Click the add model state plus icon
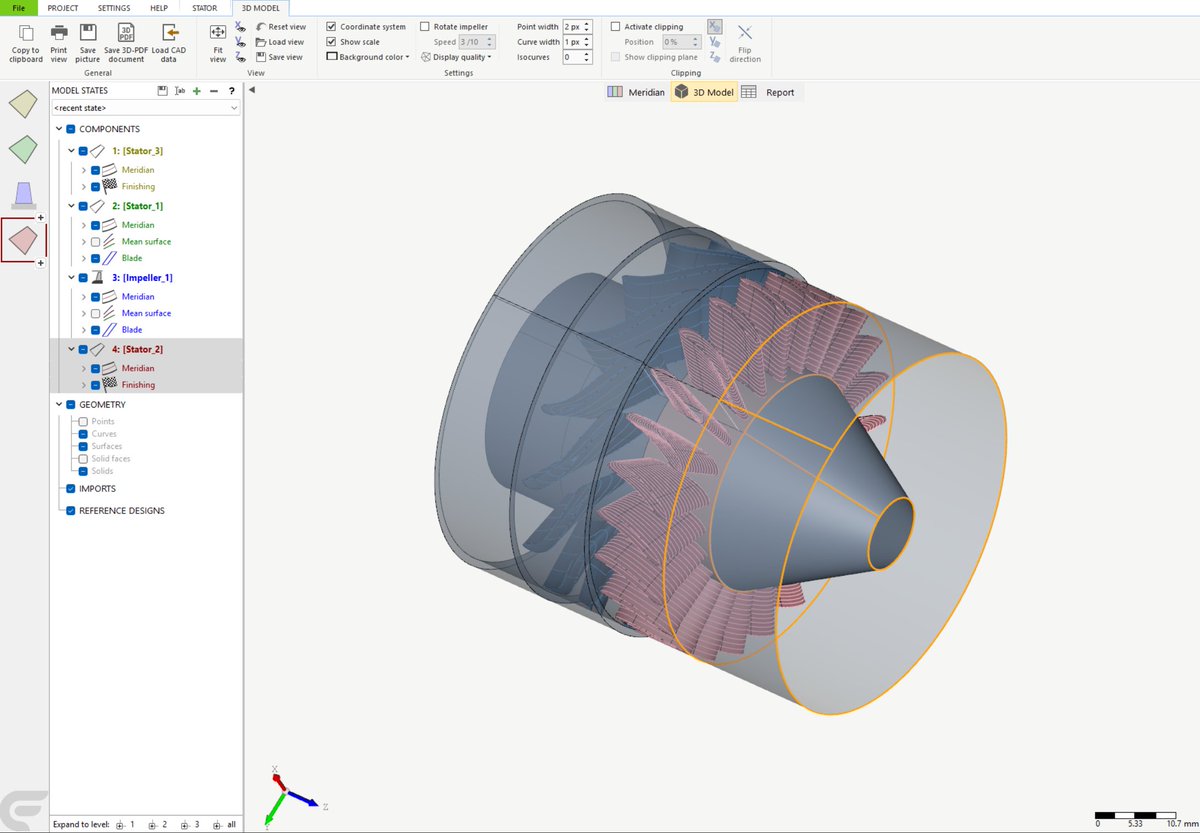1200x833 pixels. coord(197,91)
